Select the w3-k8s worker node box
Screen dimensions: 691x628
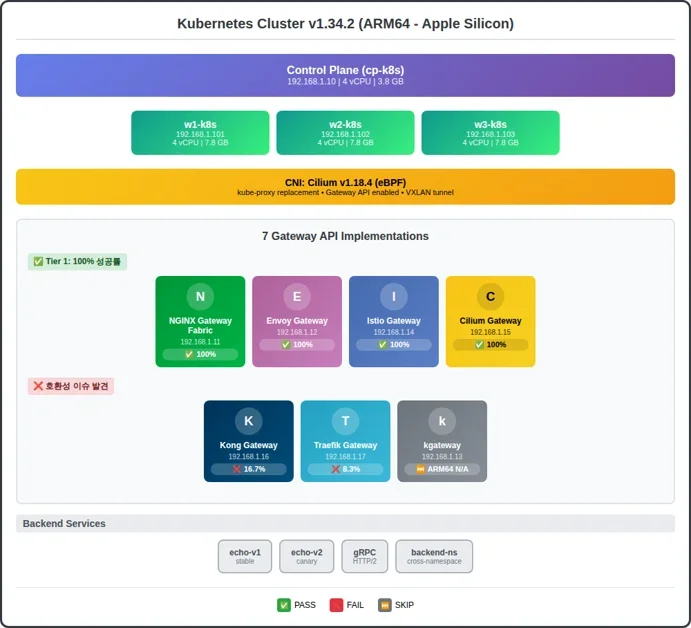click(x=490, y=133)
